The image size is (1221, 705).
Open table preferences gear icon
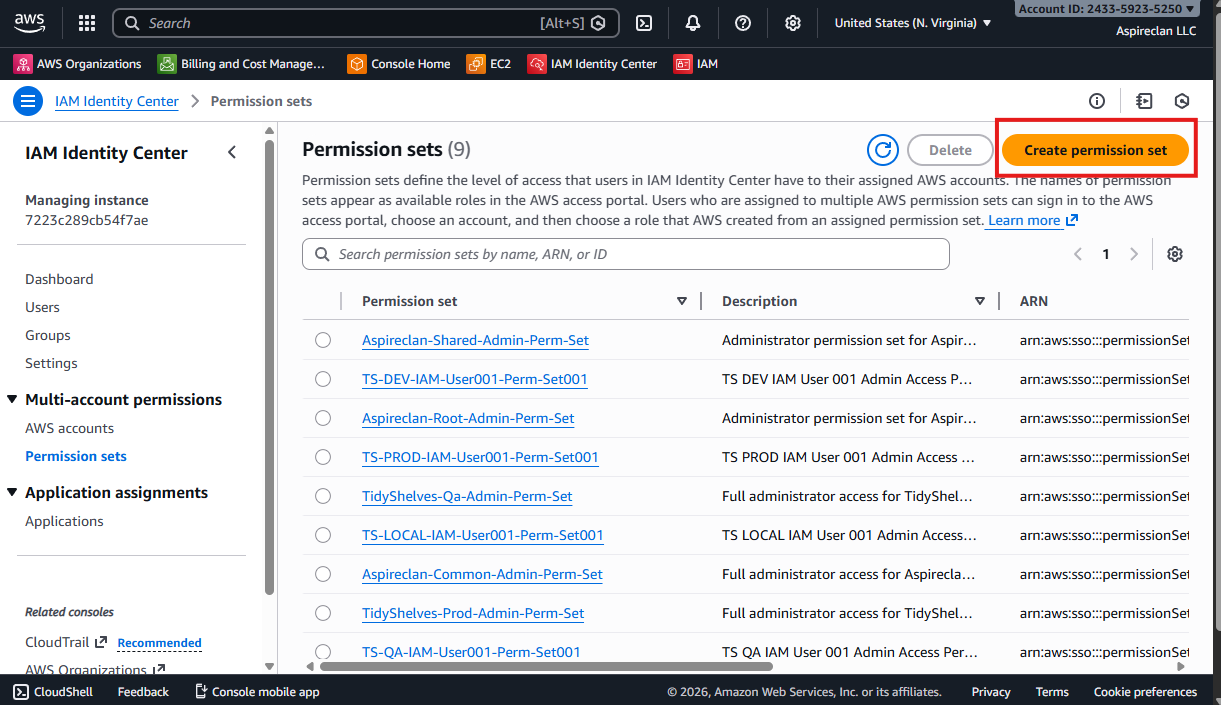[1175, 254]
